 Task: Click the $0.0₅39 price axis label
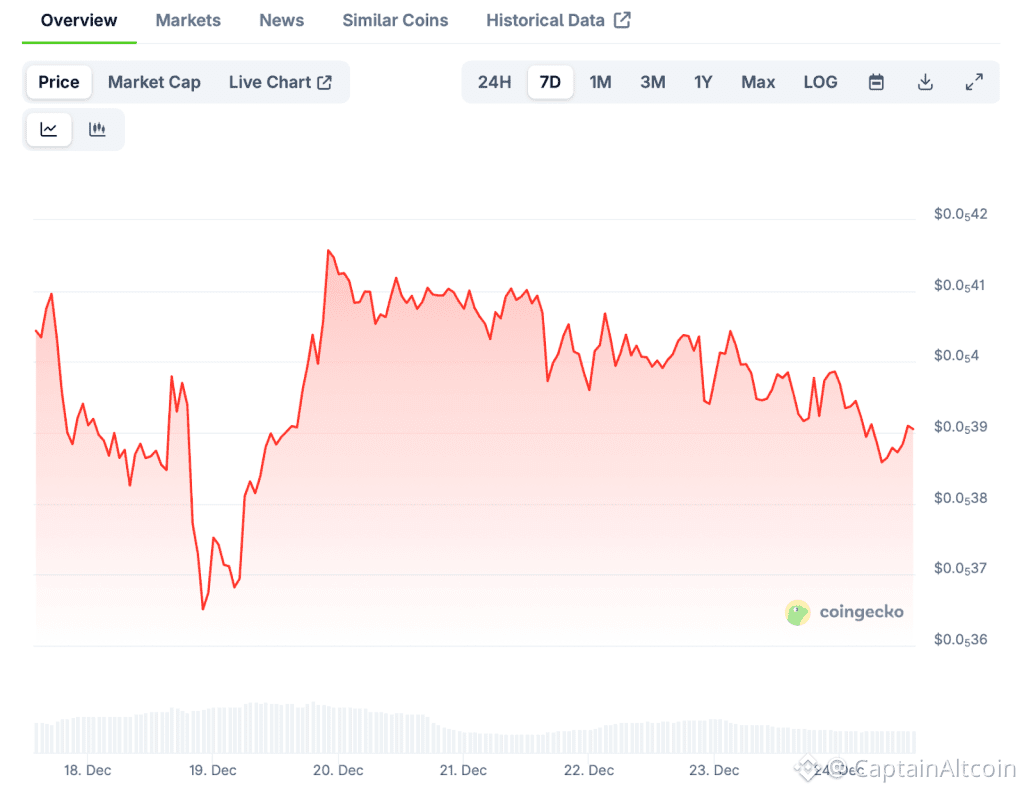tap(961, 427)
